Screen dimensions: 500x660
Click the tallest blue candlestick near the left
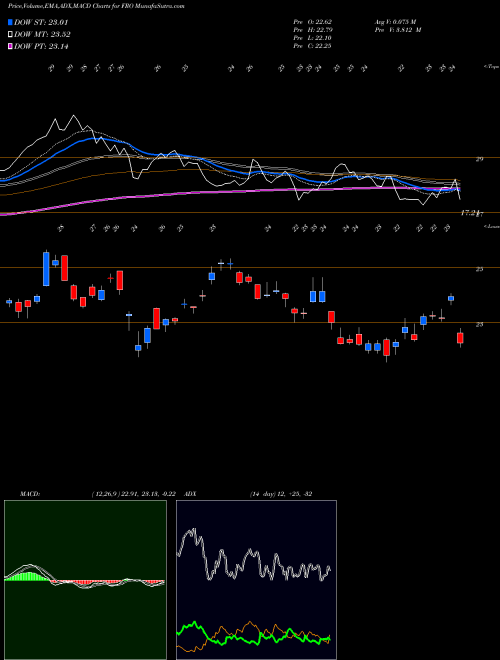[46, 269]
